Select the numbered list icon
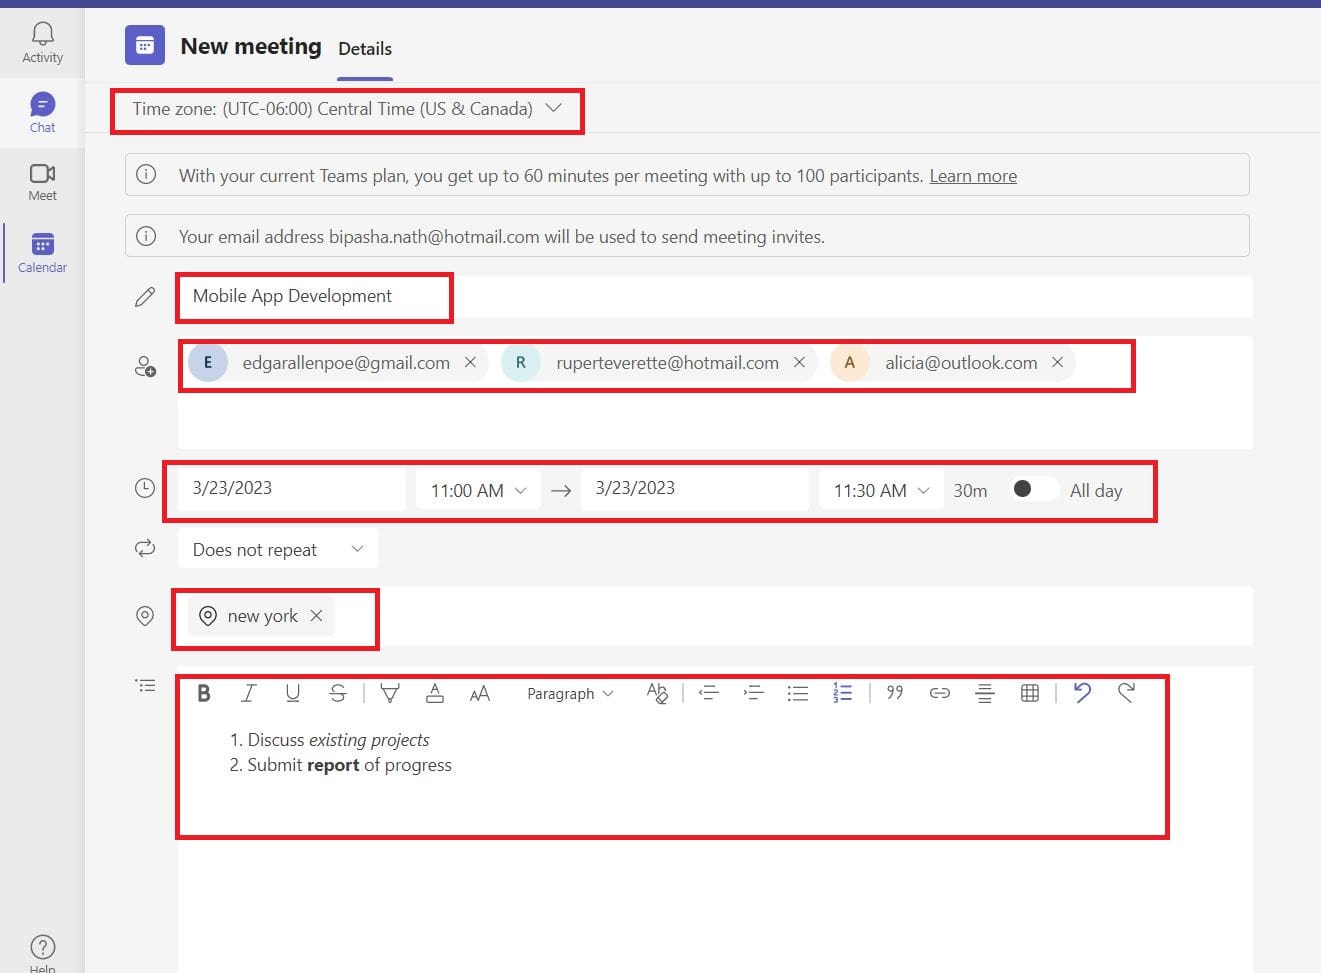This screenshot has height=973, width=1321. (x=842, y=693)
